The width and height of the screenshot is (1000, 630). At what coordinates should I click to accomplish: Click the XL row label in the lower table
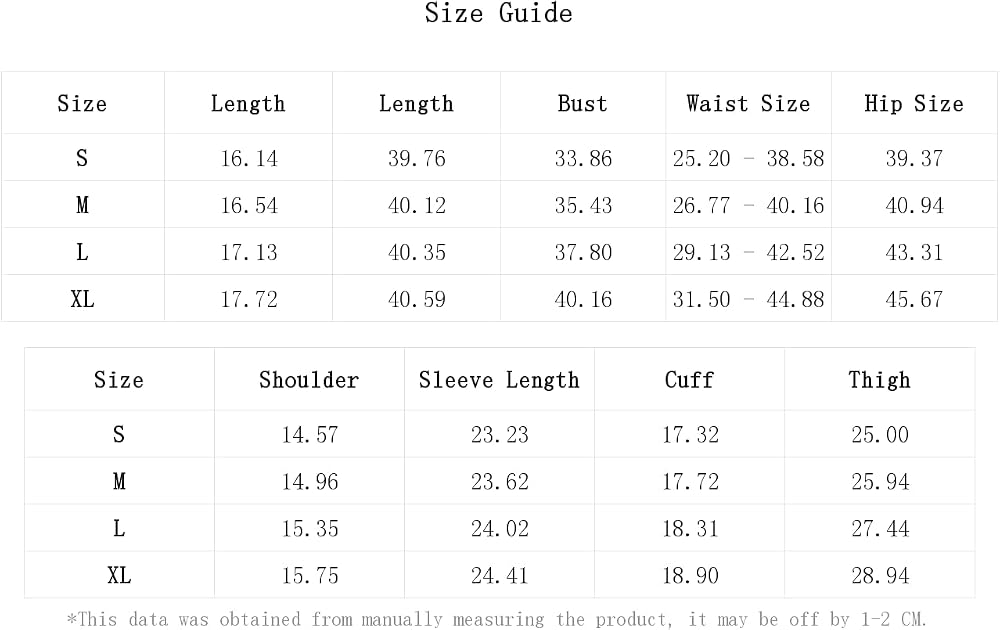(x=119, y=576)
